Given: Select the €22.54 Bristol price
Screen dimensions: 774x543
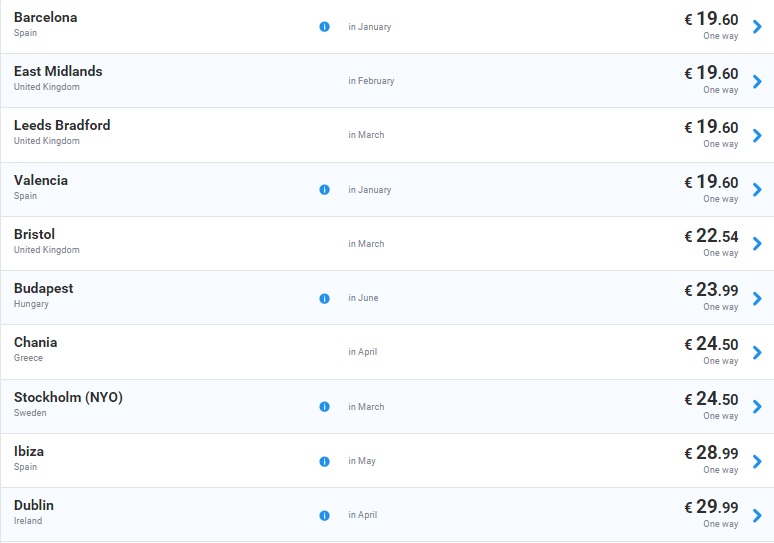Looking at the screenshot, I should click(711, 236).
